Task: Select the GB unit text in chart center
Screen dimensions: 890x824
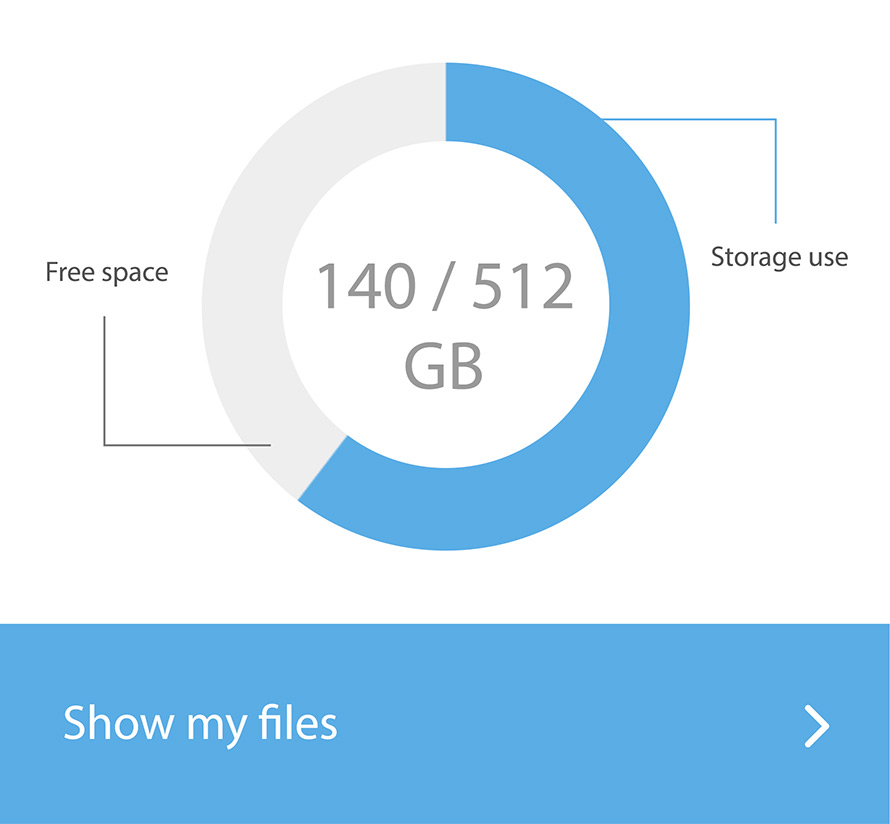Action: 444,365
